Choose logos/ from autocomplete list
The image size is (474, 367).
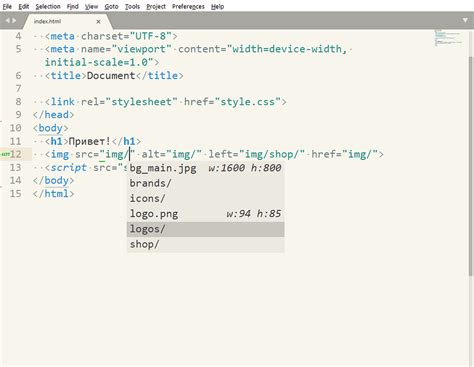click(x=205, y=229)
